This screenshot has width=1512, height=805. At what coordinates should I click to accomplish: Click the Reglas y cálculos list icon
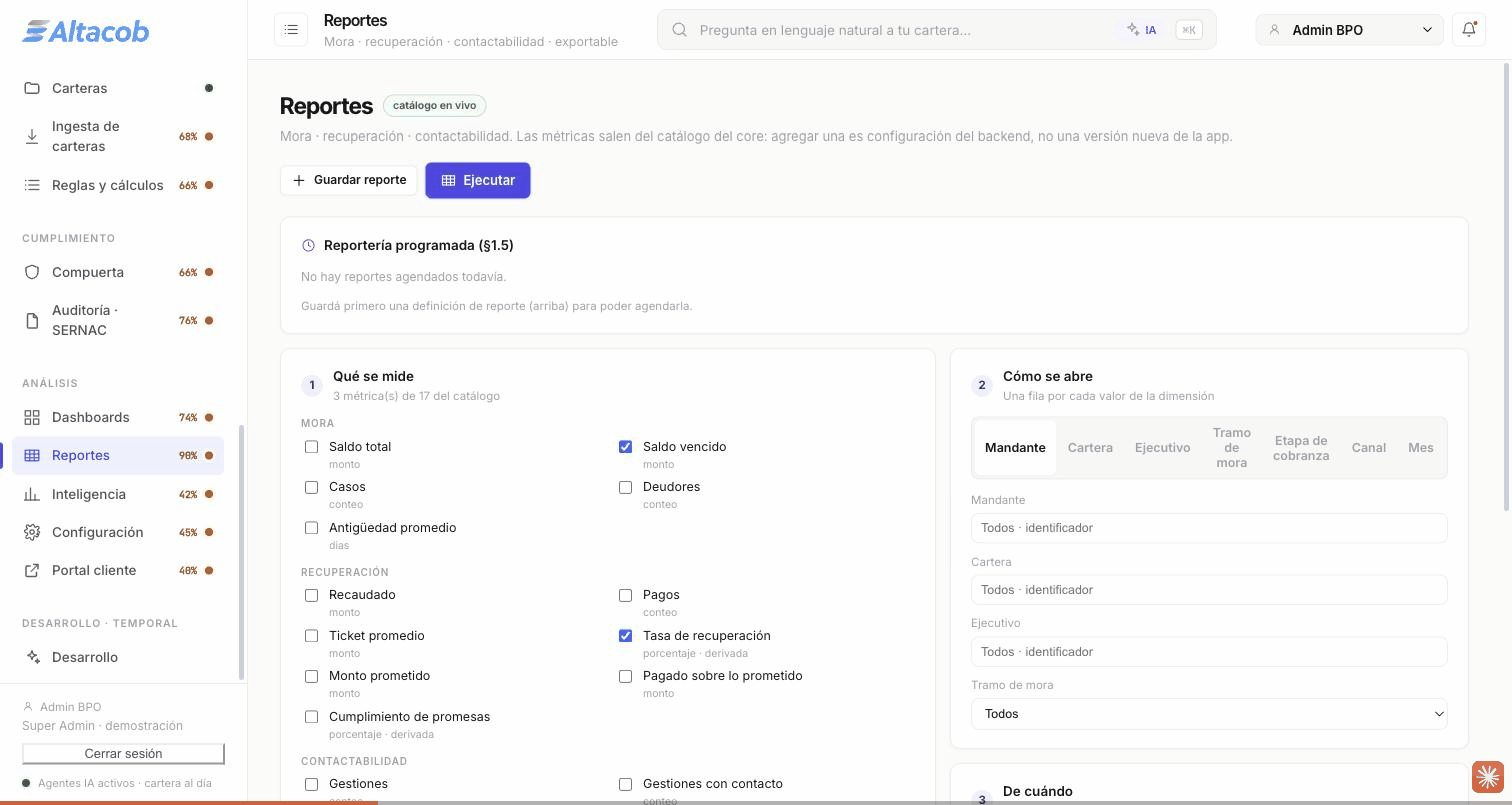click(x=32, y=185)
